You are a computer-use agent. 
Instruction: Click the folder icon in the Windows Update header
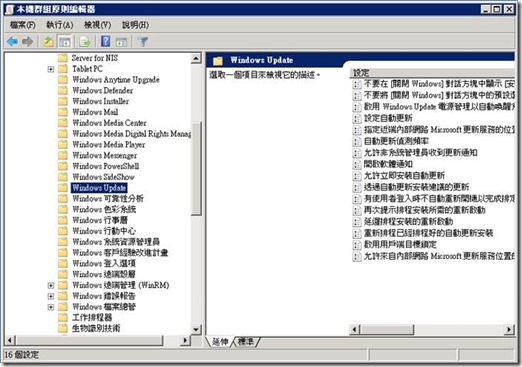pos(218,60)
